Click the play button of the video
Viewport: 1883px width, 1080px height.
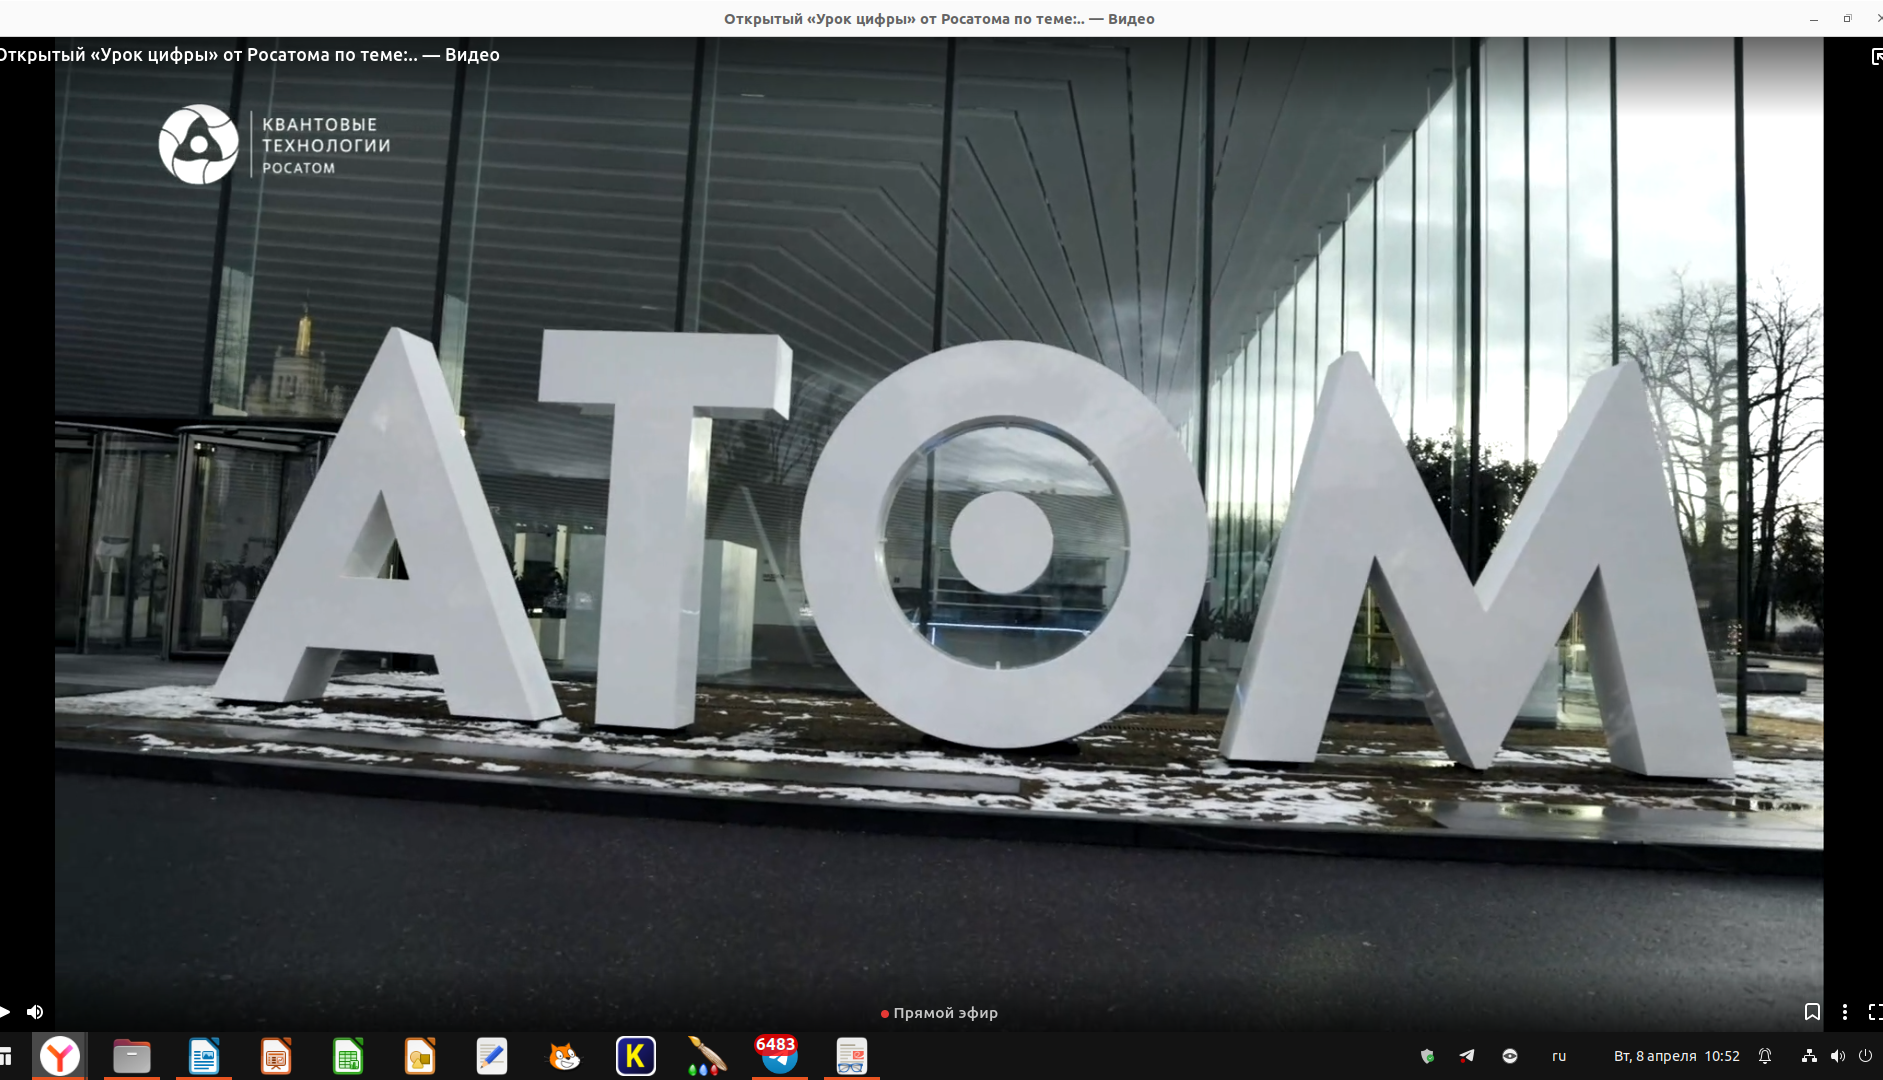pos(5,1012)
